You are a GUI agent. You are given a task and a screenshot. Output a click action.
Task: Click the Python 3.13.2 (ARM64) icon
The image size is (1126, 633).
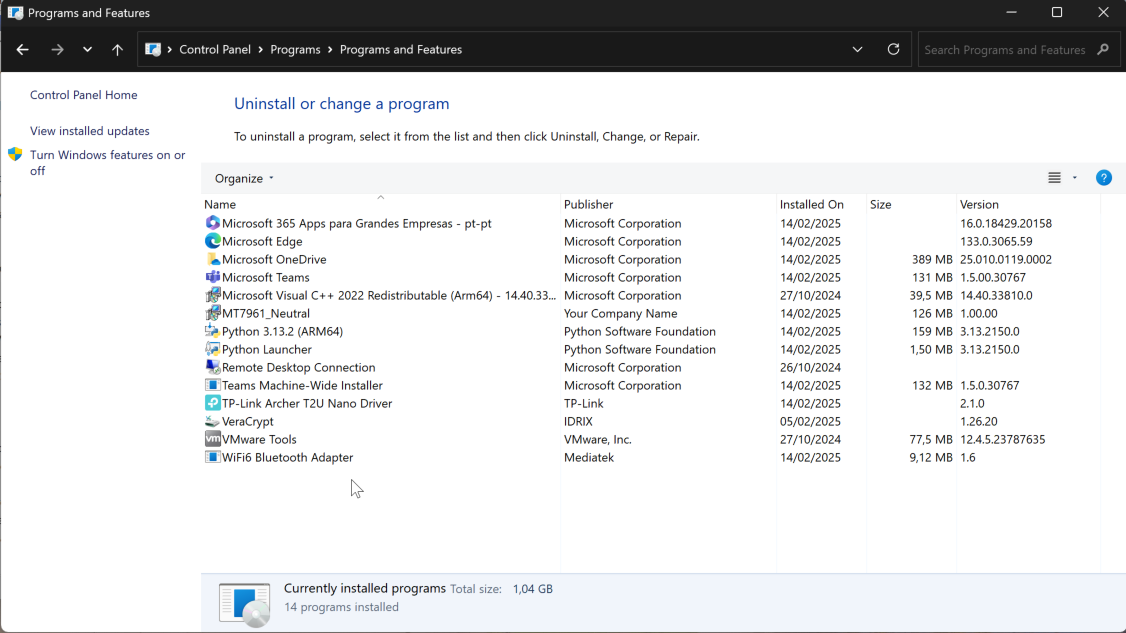(x=213, y=331)
